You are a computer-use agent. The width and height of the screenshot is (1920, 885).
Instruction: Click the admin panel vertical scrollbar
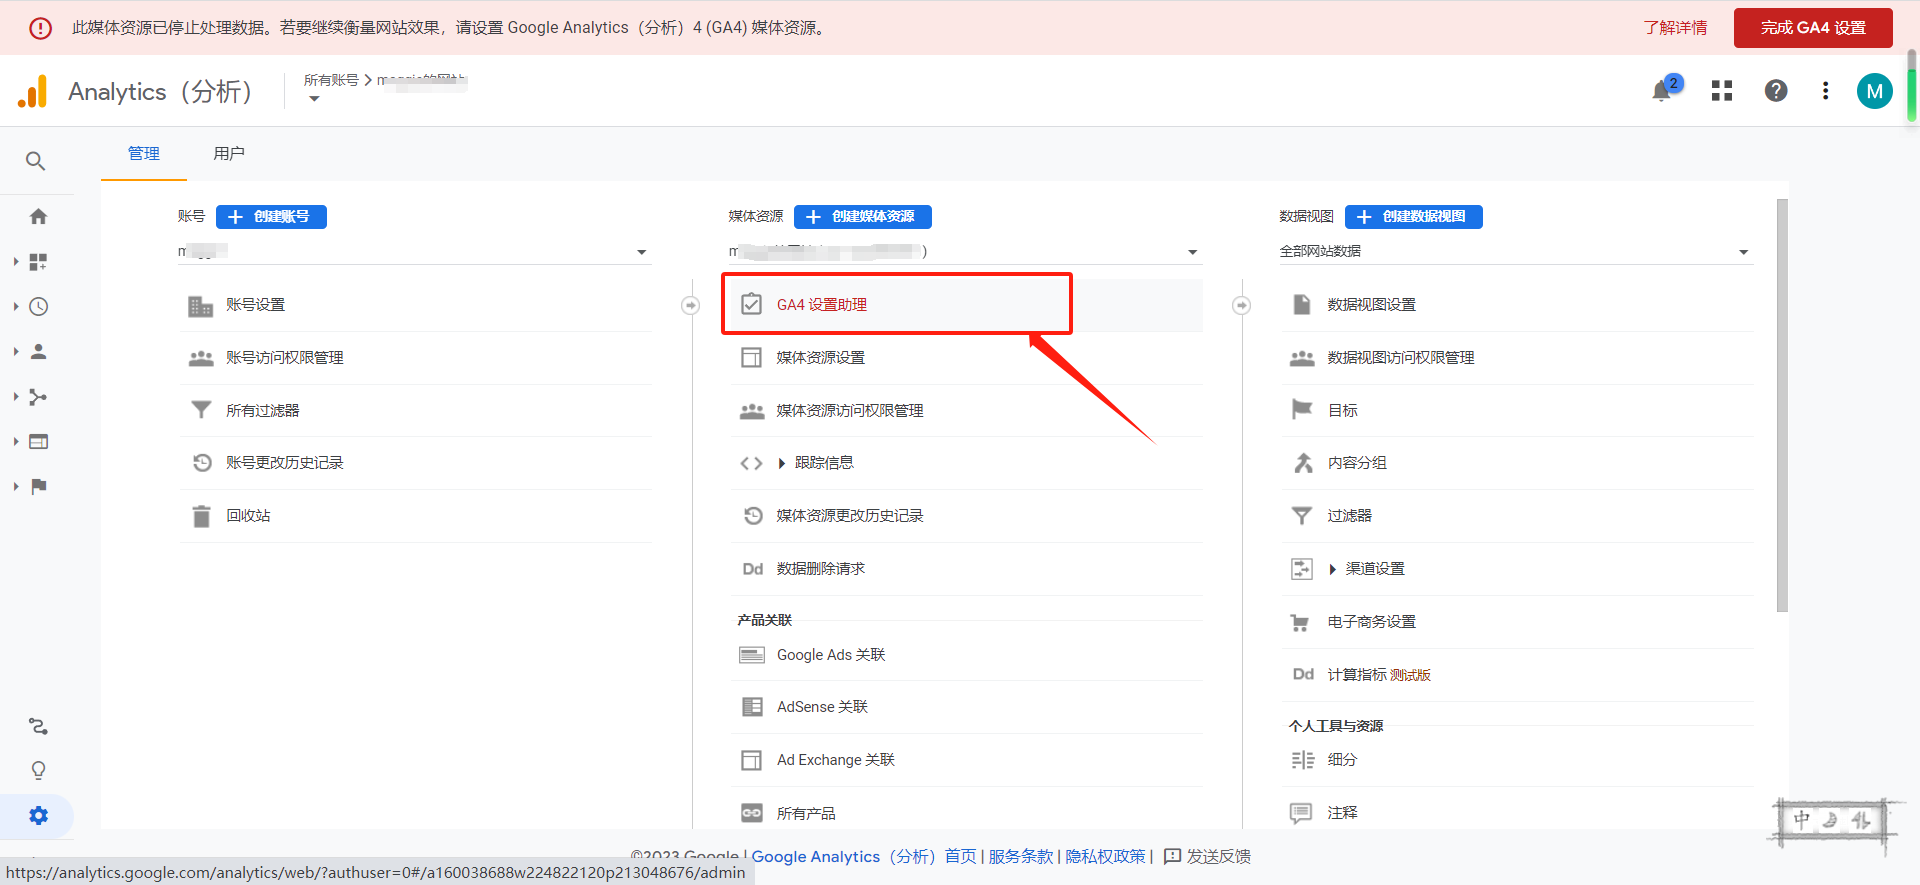[1782, 405]
